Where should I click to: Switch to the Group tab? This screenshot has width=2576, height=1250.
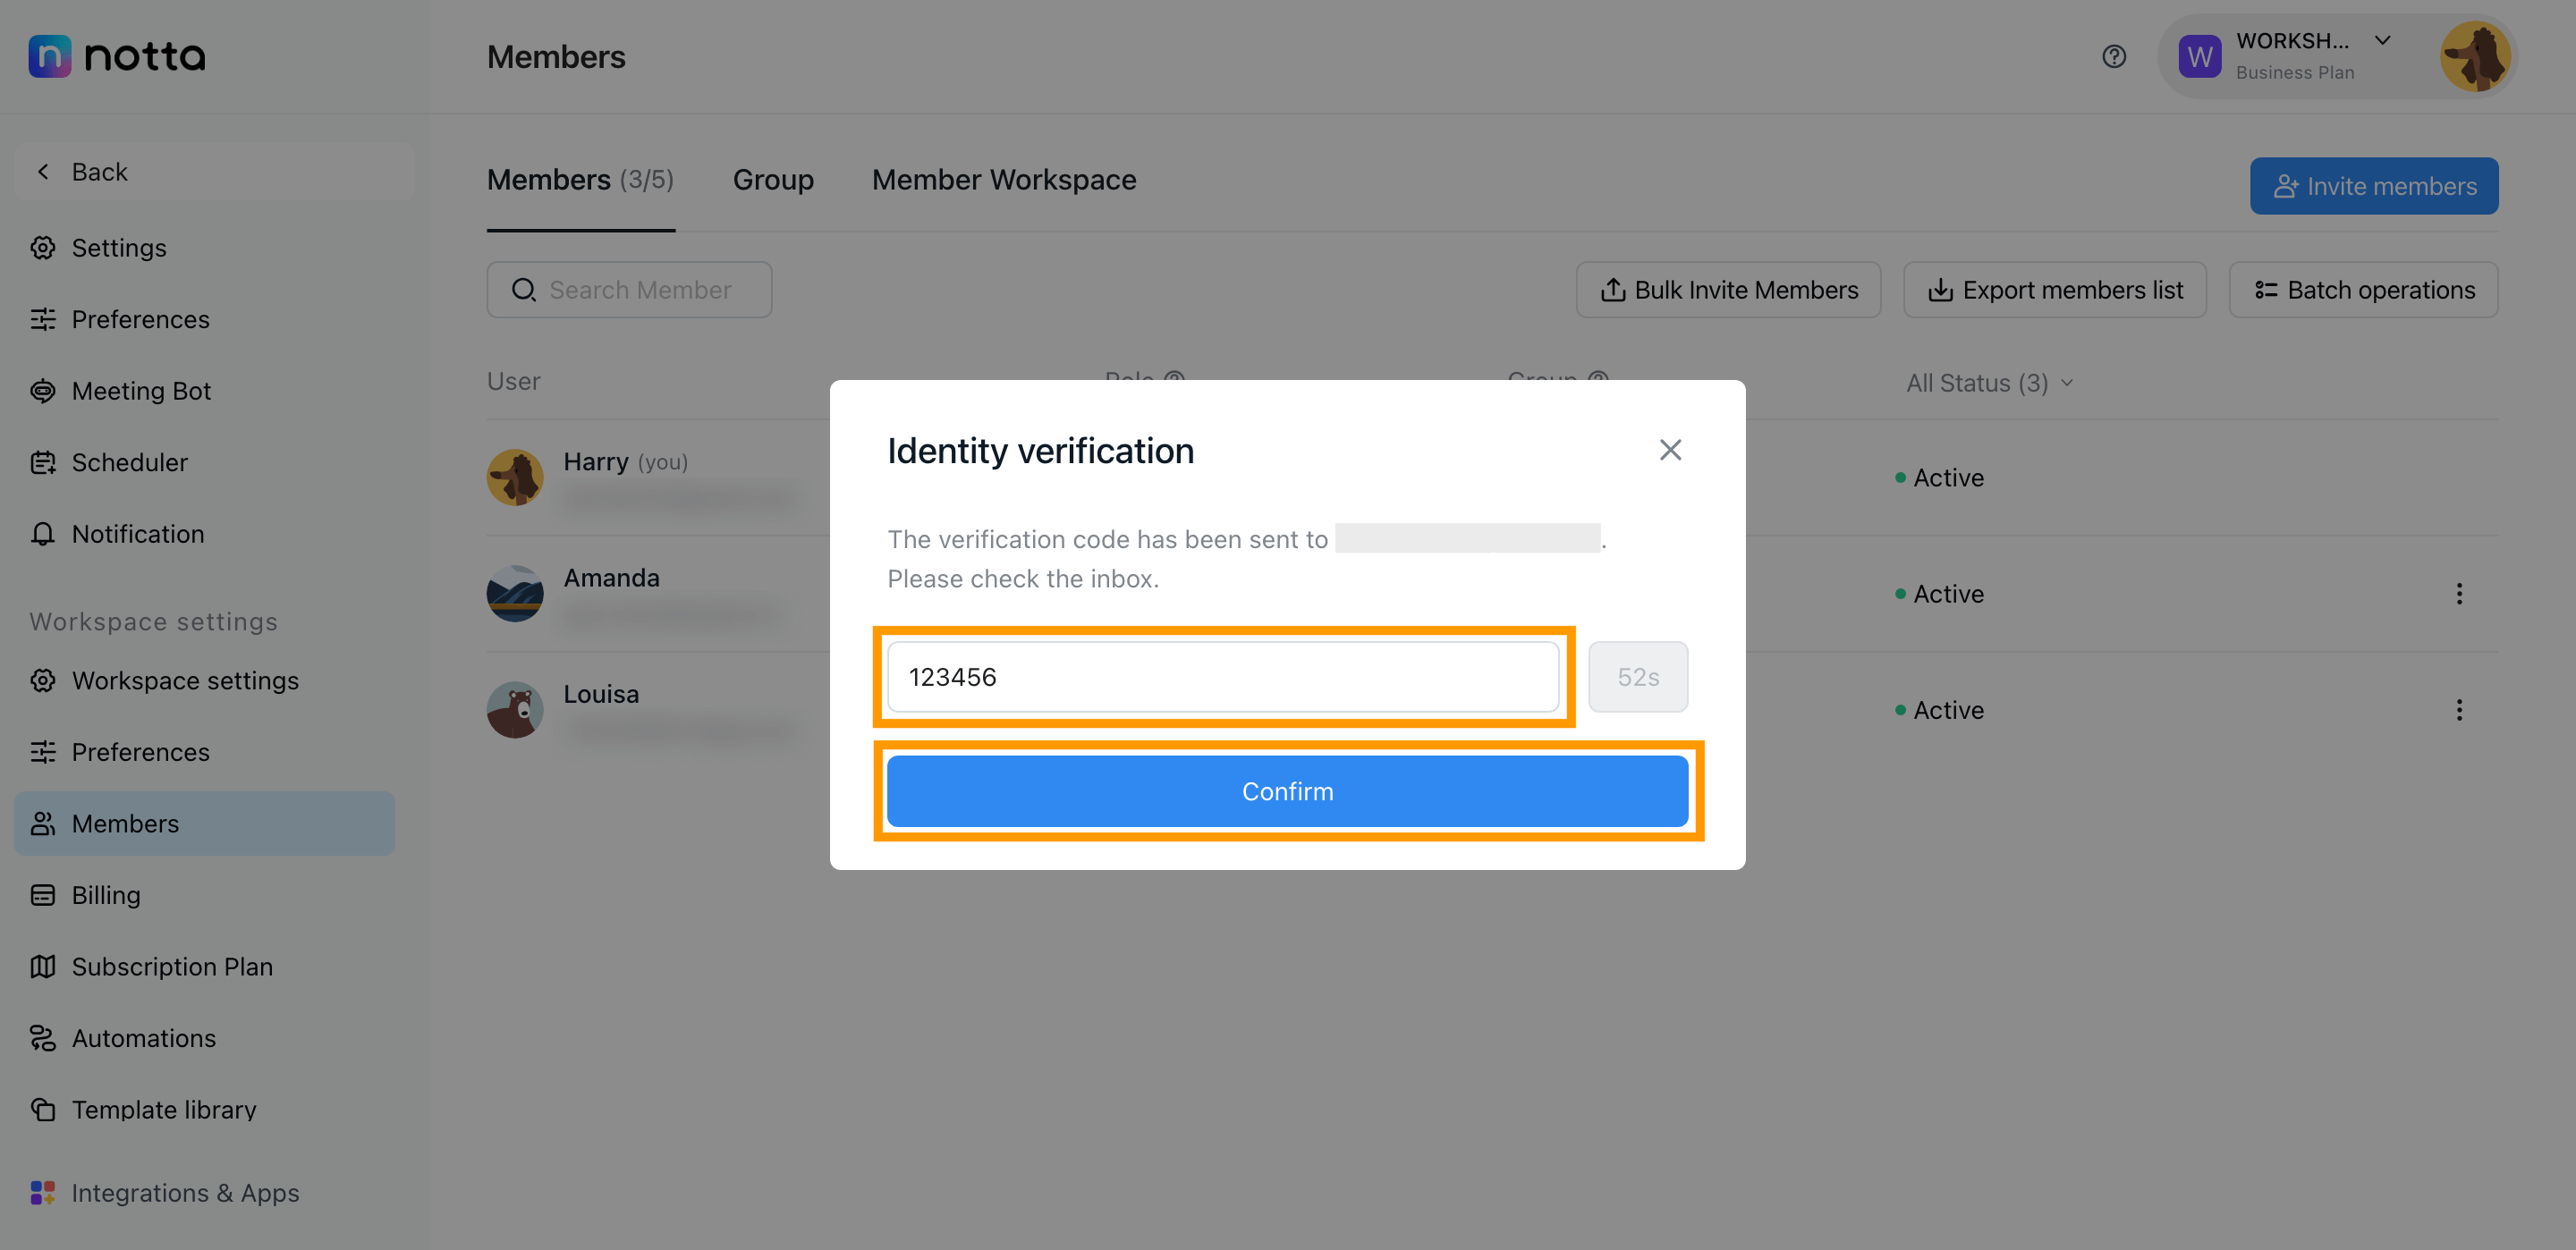773,180
